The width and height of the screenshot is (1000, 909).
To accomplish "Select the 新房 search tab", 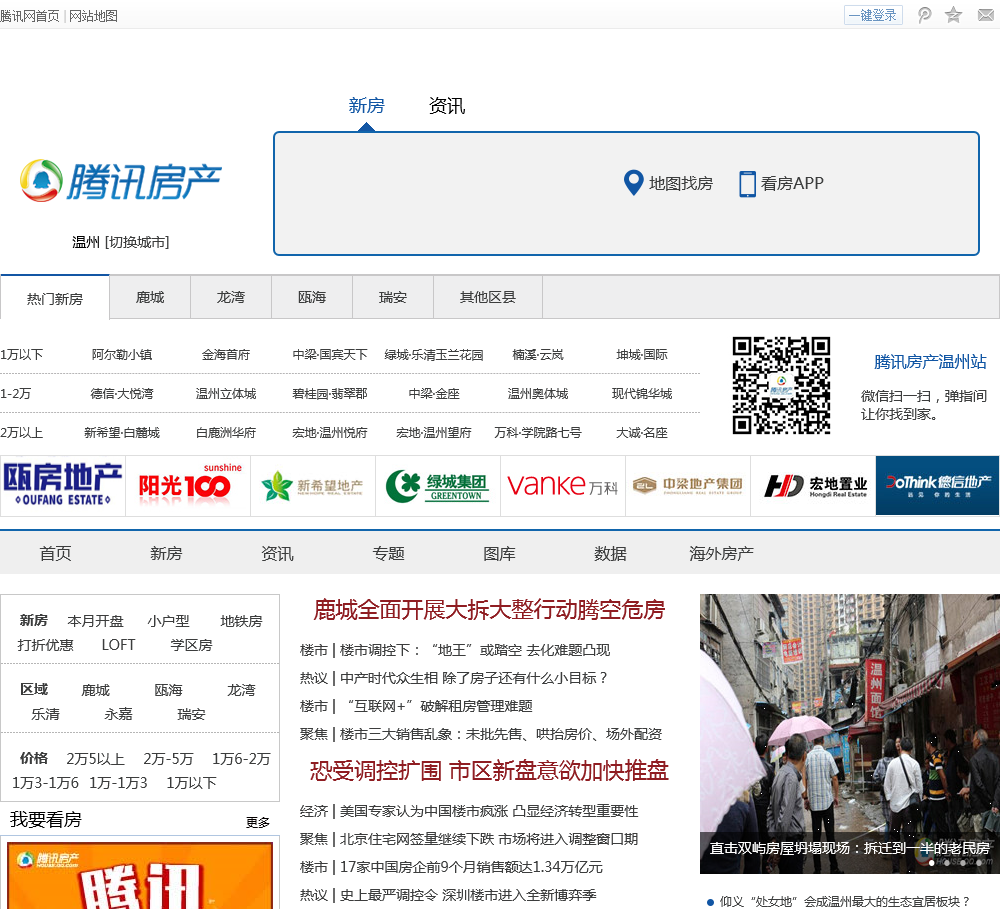I will click(x=366, y=105).
